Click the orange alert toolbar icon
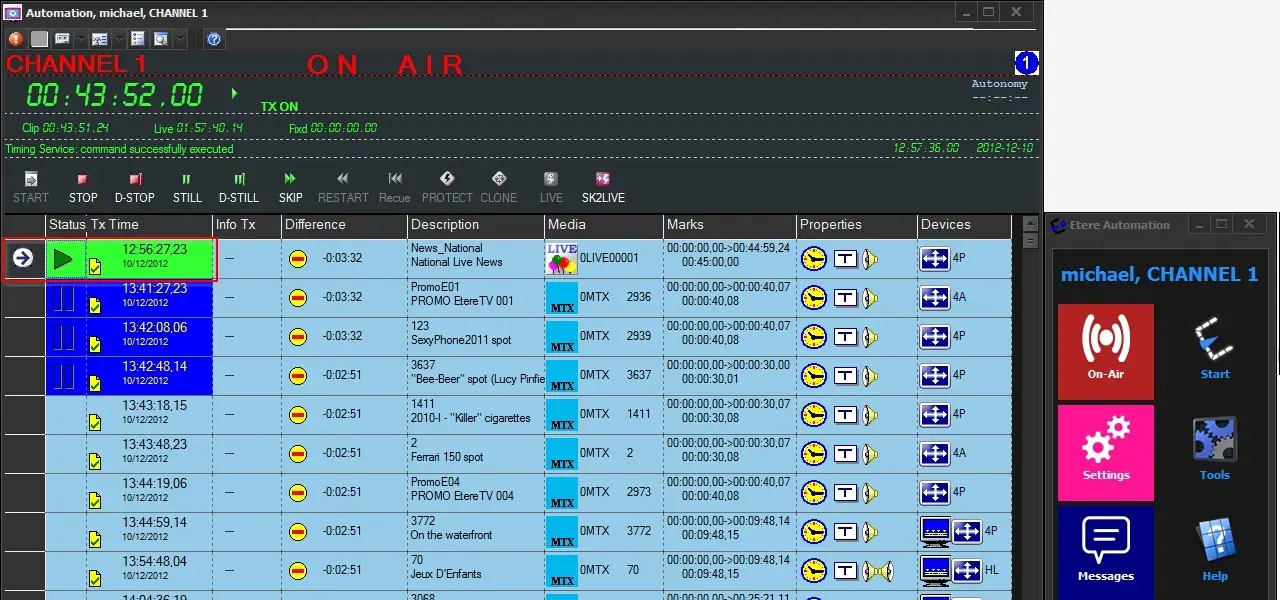Screen dimensions: 1280x600 click(16, 39)
